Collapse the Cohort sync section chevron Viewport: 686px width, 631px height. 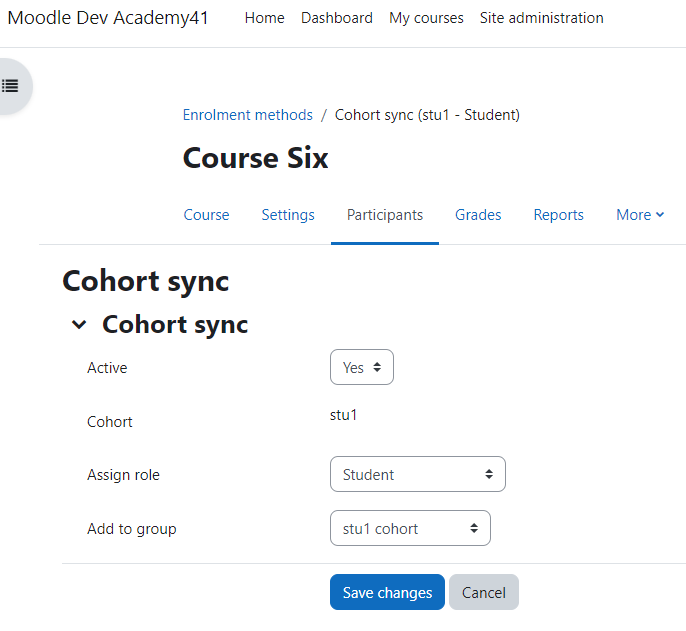point(79,325)
